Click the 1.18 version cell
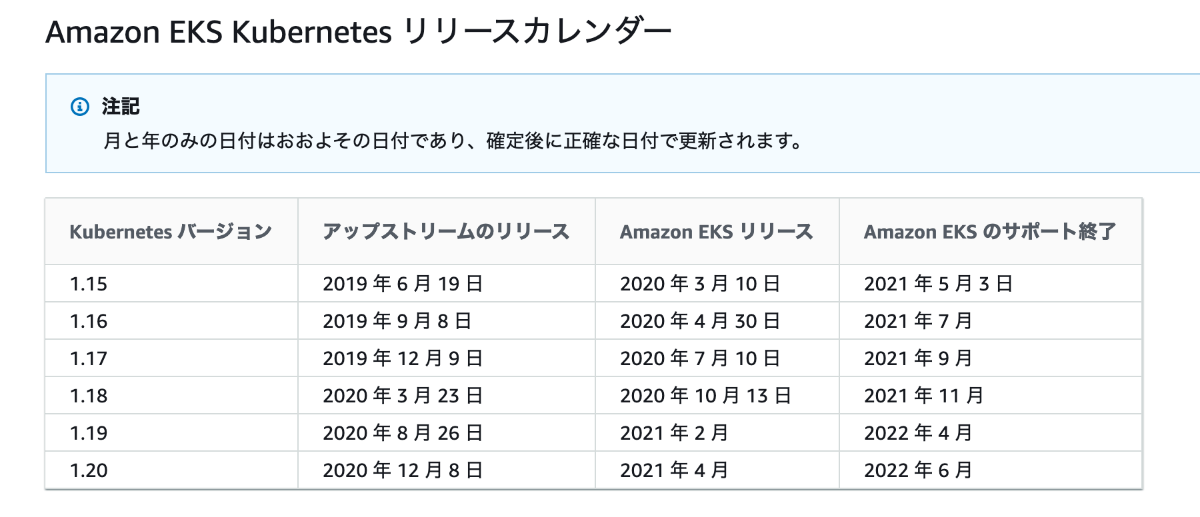 89,395
